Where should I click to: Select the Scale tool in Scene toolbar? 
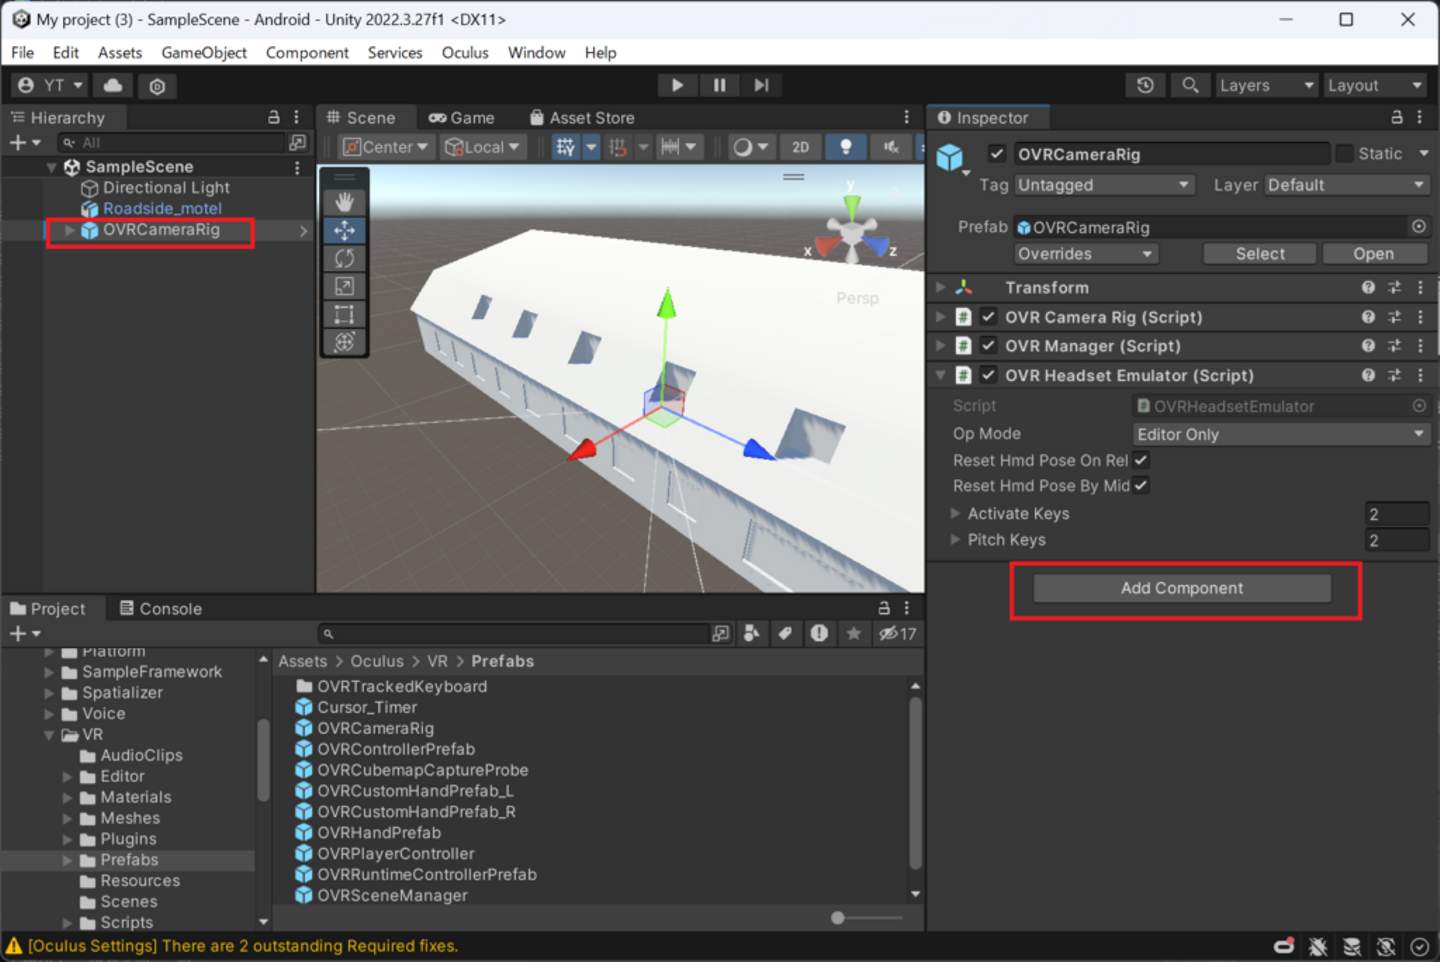click(344, 286)
